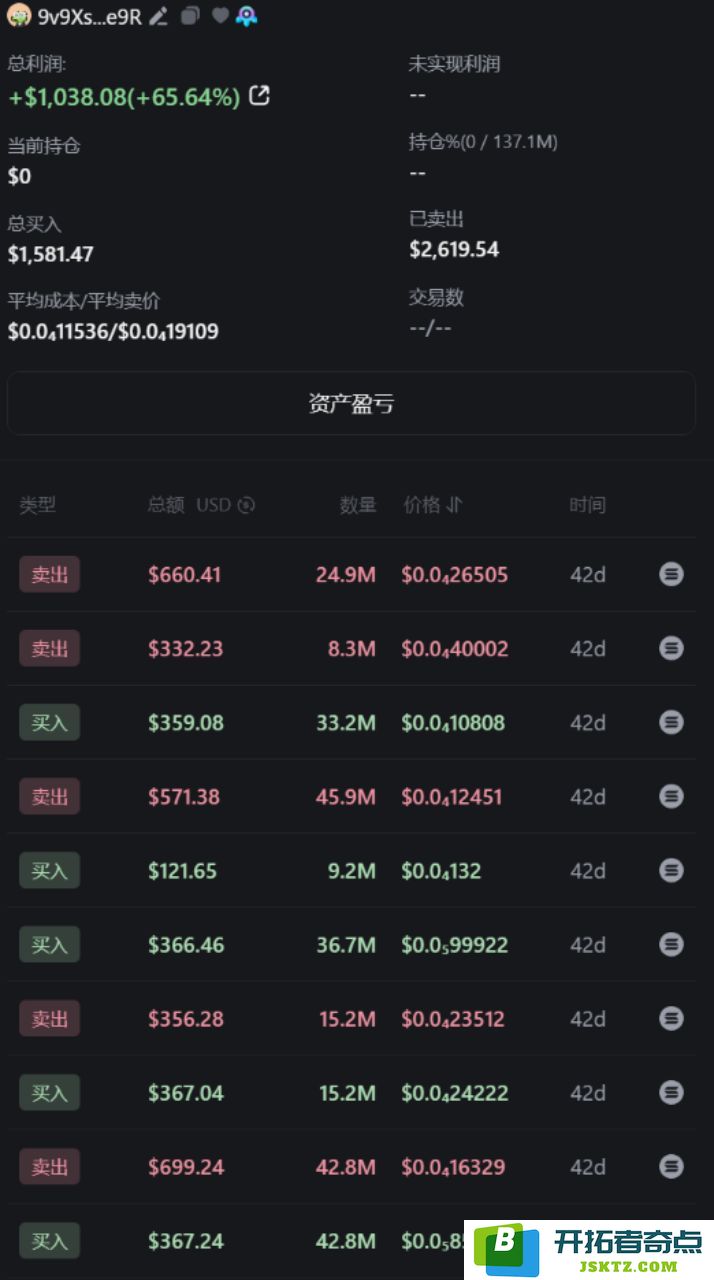Sort by 价格 column arrows

tap(455, 505)
